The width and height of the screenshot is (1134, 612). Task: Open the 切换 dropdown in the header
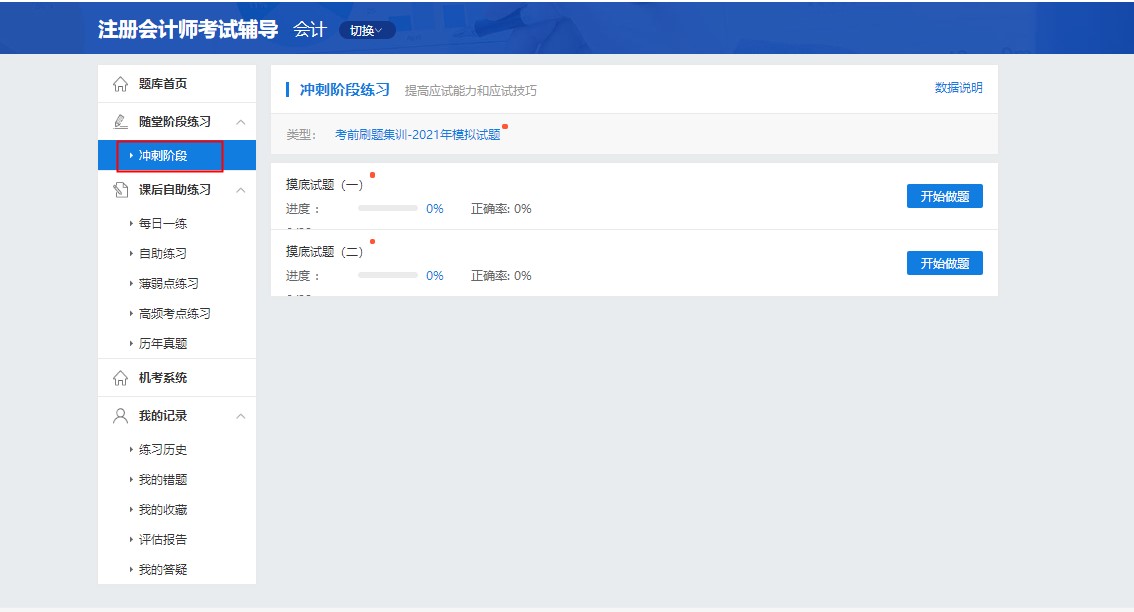tap(367, 29)
